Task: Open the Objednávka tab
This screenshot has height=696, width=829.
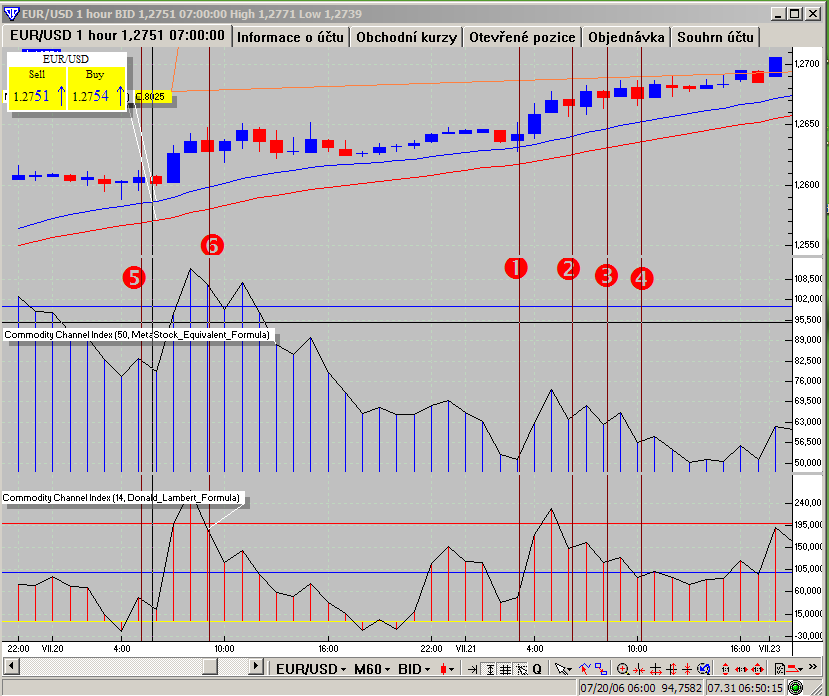Action: click(x=626, y=37)
